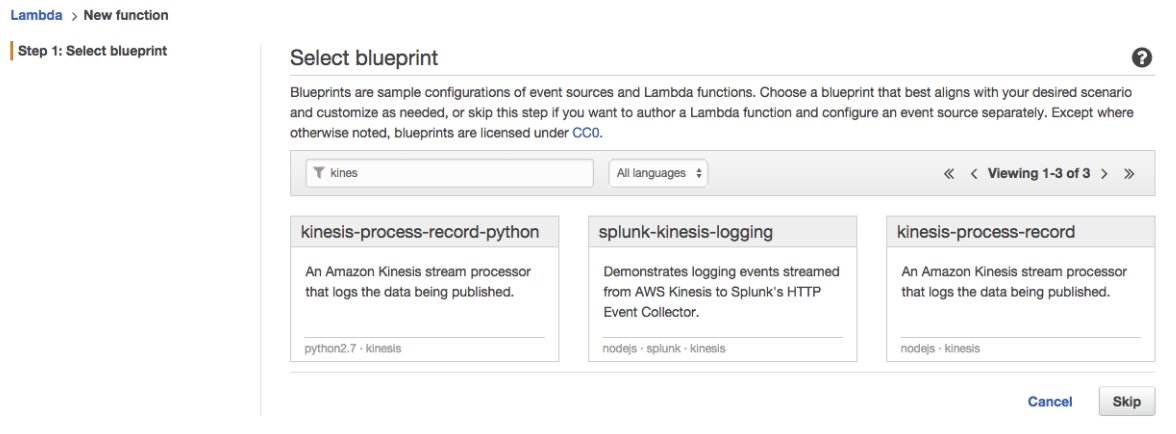The image size is (1176, 434).
Task: Click the nodejs · splunk · kinesis tags
Action: (664, 348)
